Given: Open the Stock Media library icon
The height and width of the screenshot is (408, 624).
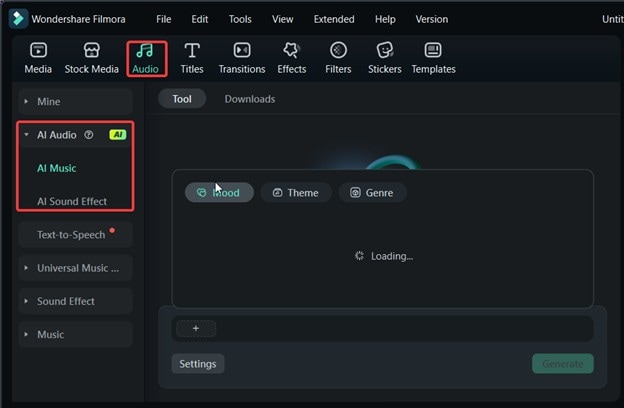Looking at the screenshot, I should click(x=92, y=51).
